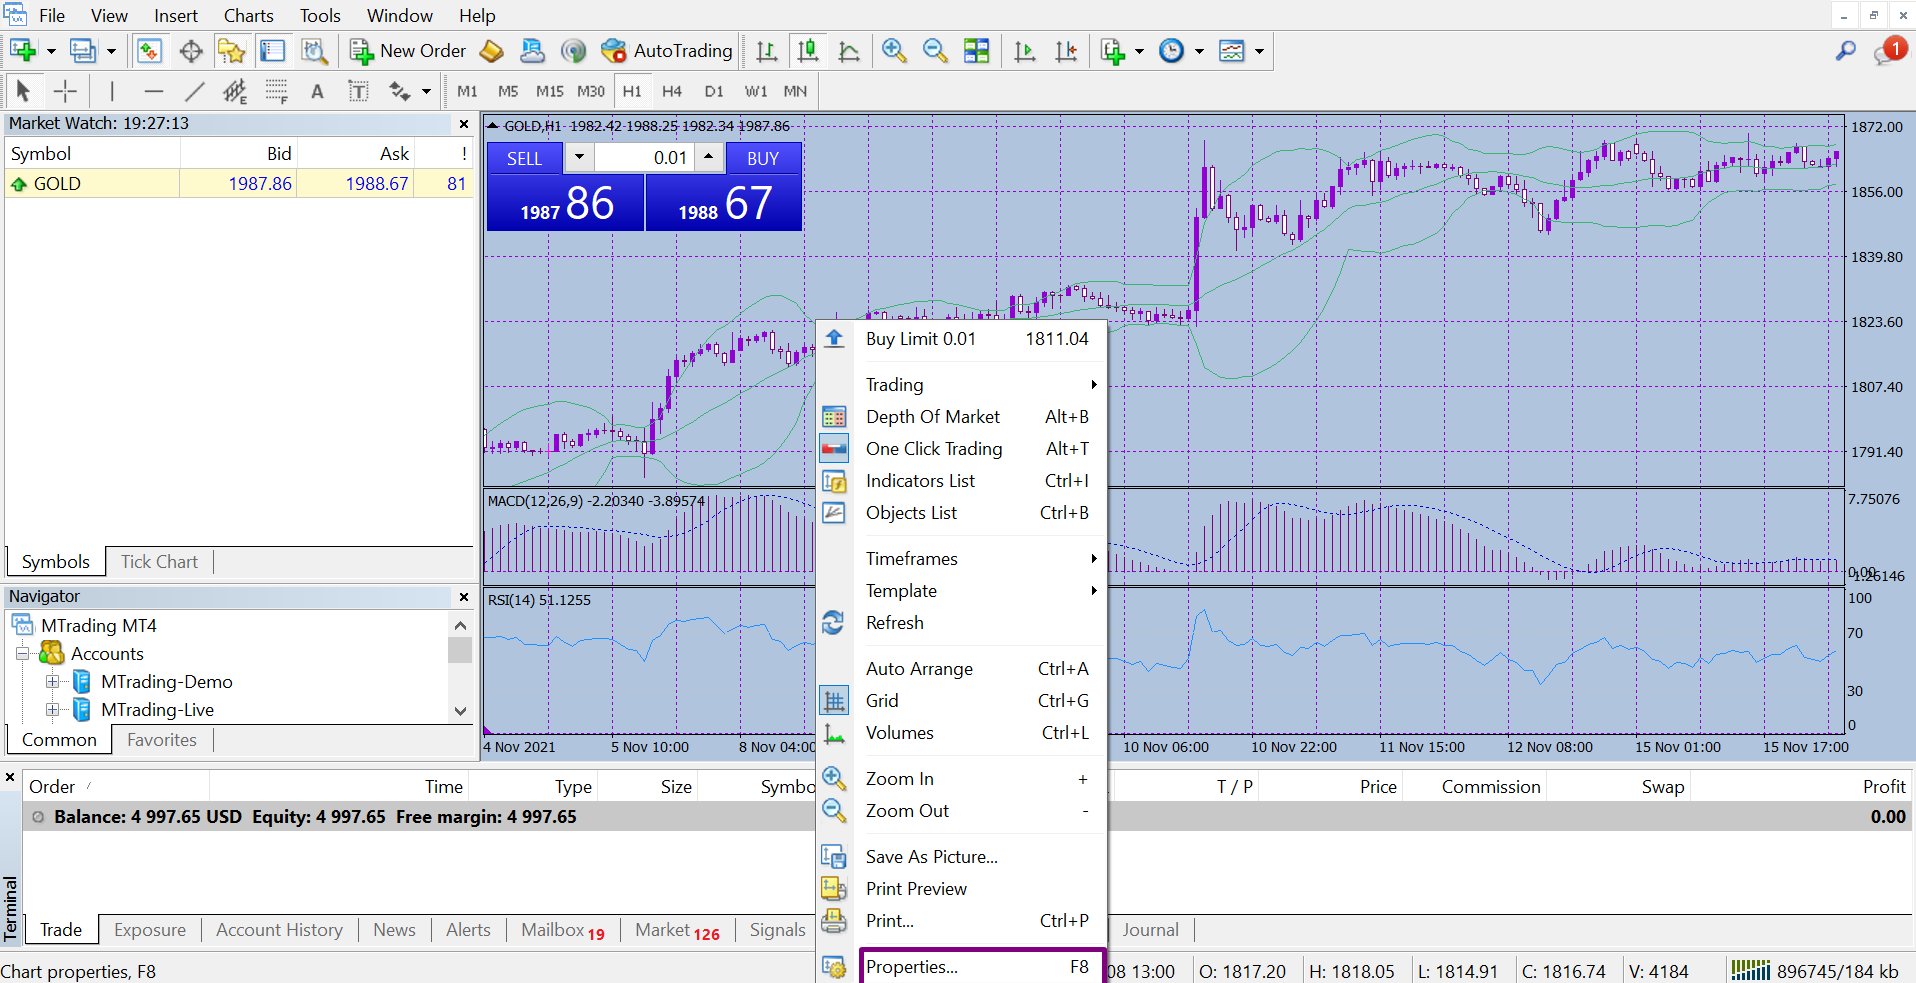The height and width of the screenshot is (983, 1916).
Task: Open the New Chart dropdown arrow
Action: 51,51
